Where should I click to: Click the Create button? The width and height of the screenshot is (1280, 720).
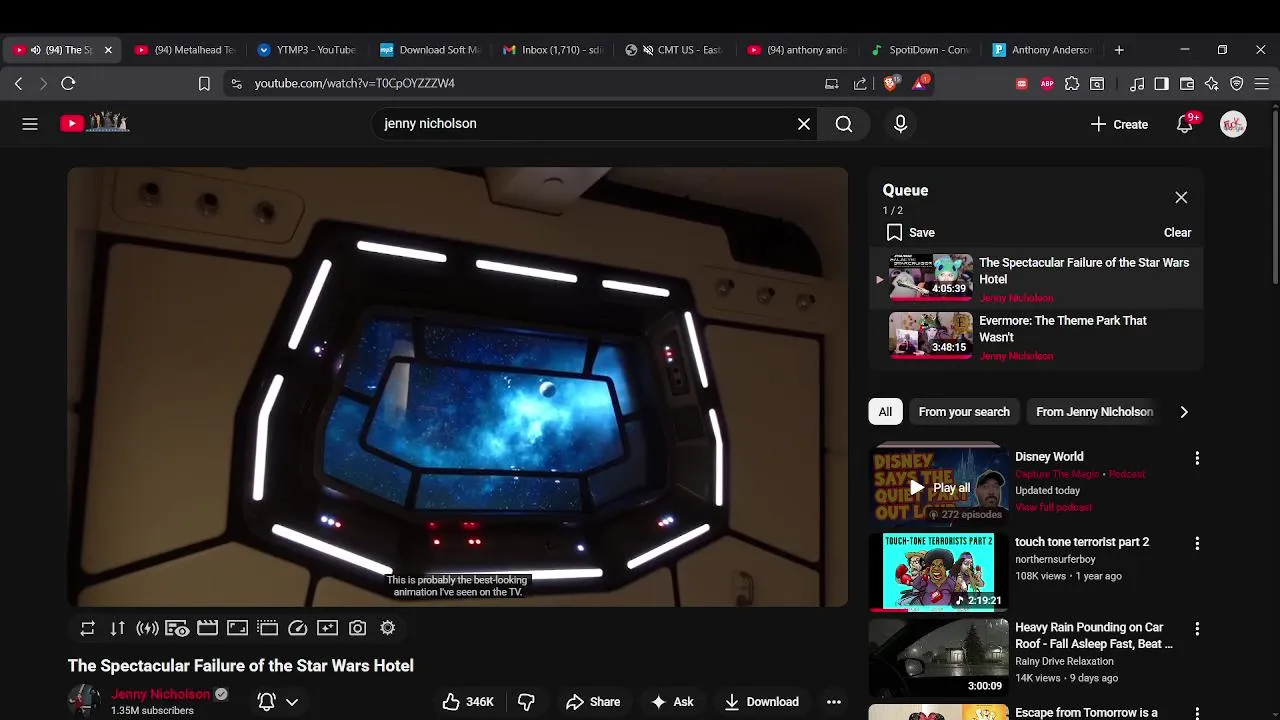[x=1119, y=124]
